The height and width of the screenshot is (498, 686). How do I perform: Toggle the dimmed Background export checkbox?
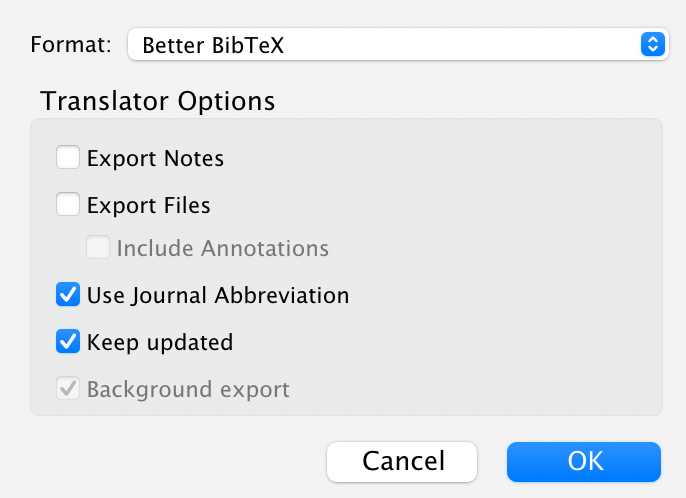pos(68,388)
